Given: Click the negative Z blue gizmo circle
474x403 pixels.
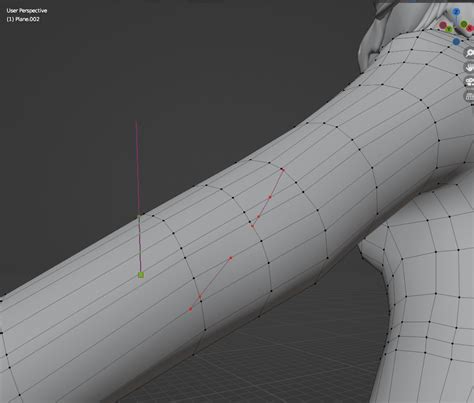Looking at the screenshot, I should point(456,42).
